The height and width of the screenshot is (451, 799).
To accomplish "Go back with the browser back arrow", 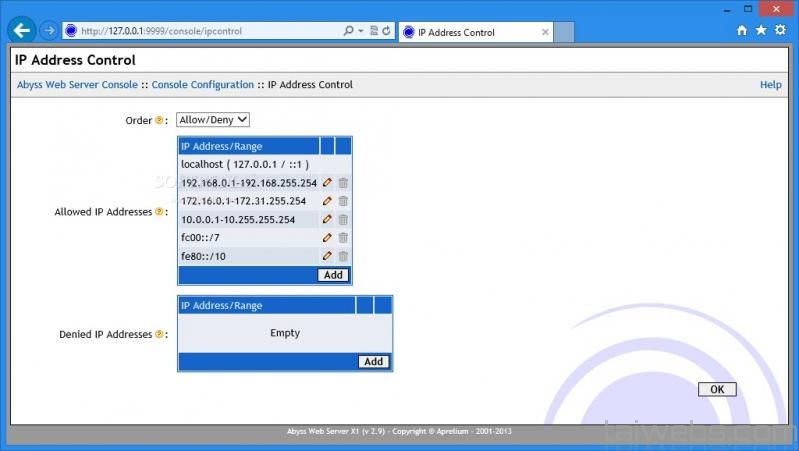I will [22, 30].
